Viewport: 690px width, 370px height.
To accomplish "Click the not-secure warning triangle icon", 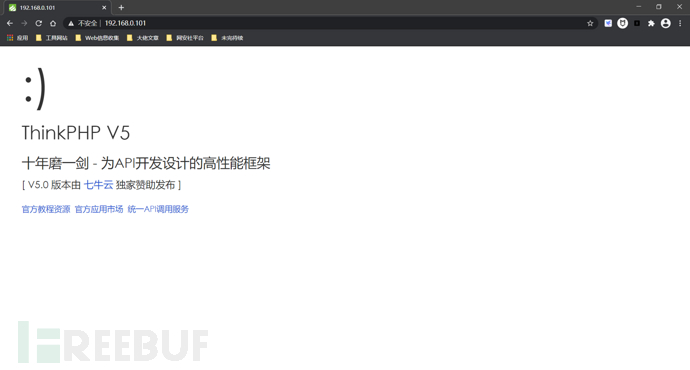I will click(71, 23).
